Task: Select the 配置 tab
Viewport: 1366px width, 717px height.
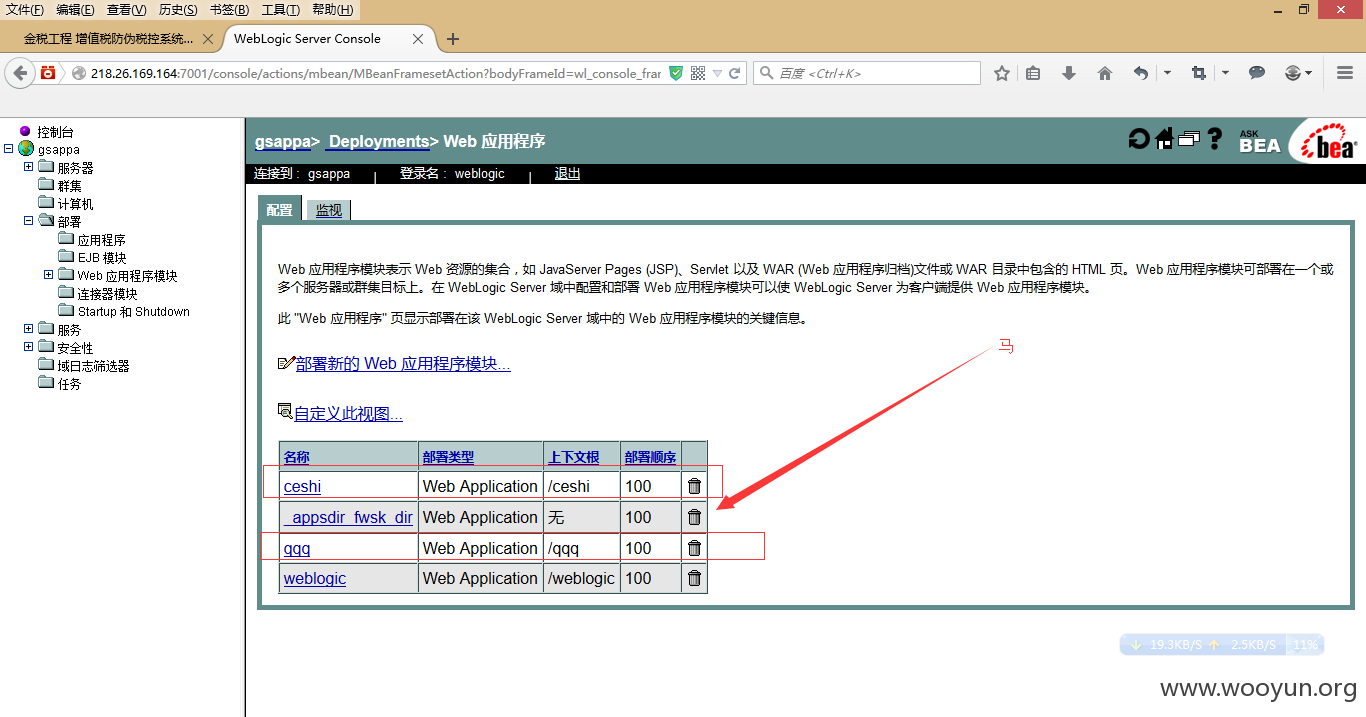Action: [279, 209]
